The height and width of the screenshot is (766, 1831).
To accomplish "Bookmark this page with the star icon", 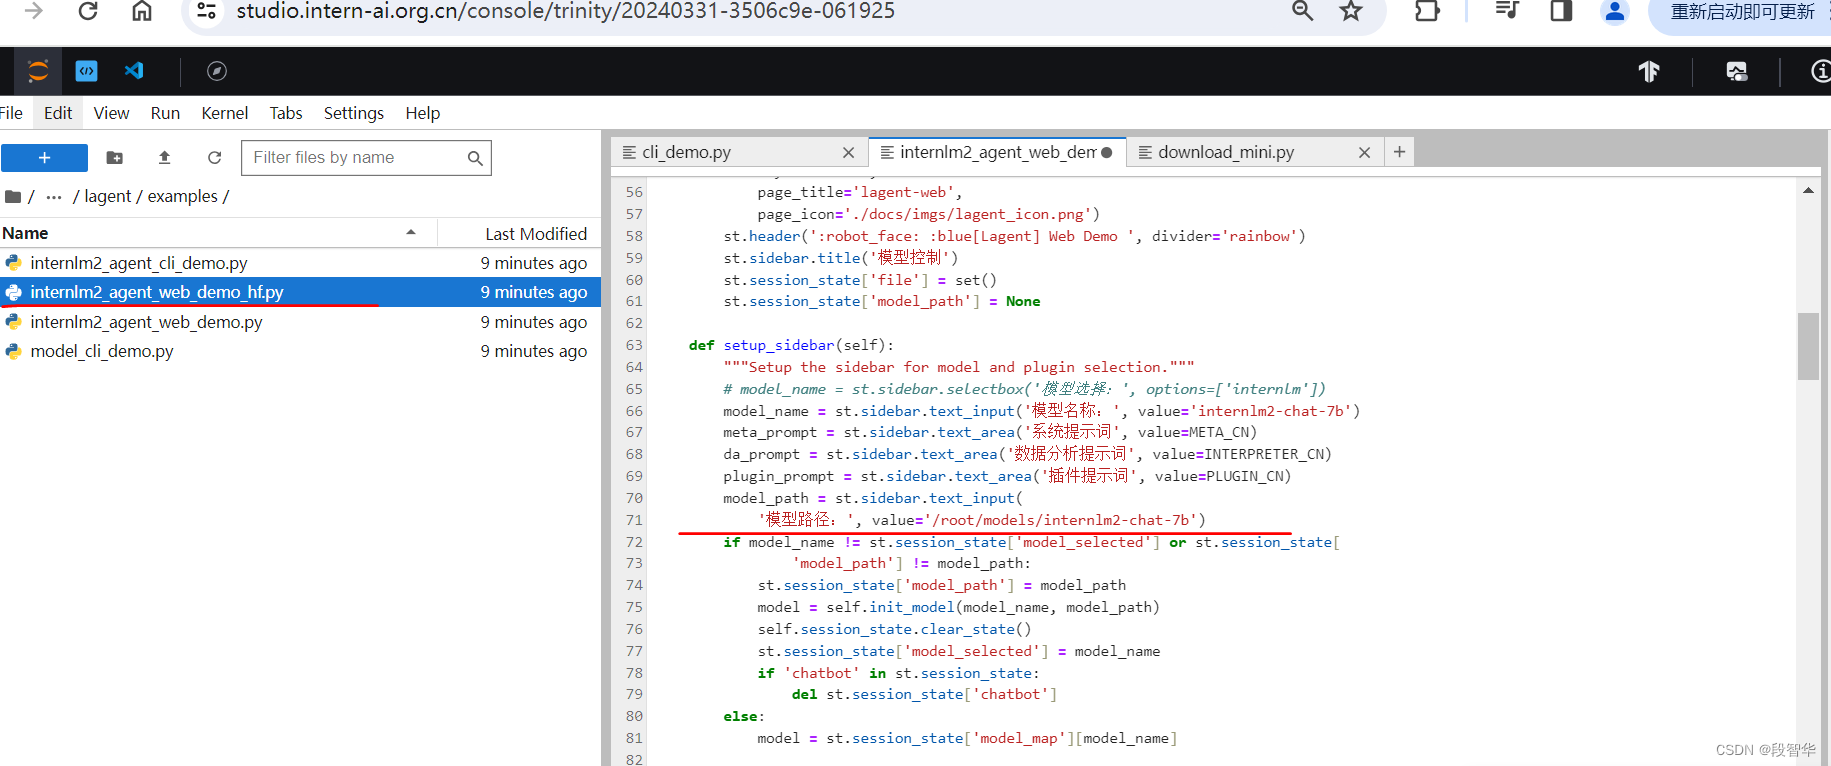I will coord(1351,11).
